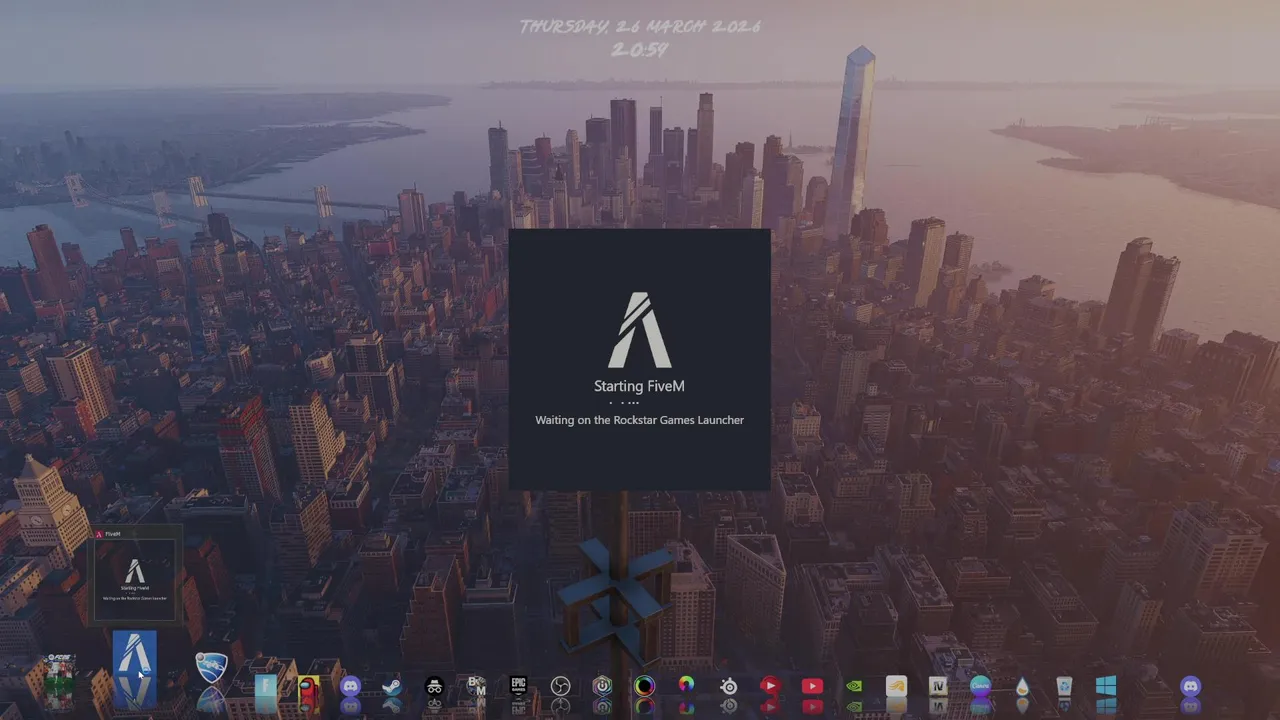Open the BM dock icon
The image size is (1280, 720).
[476, 686]
